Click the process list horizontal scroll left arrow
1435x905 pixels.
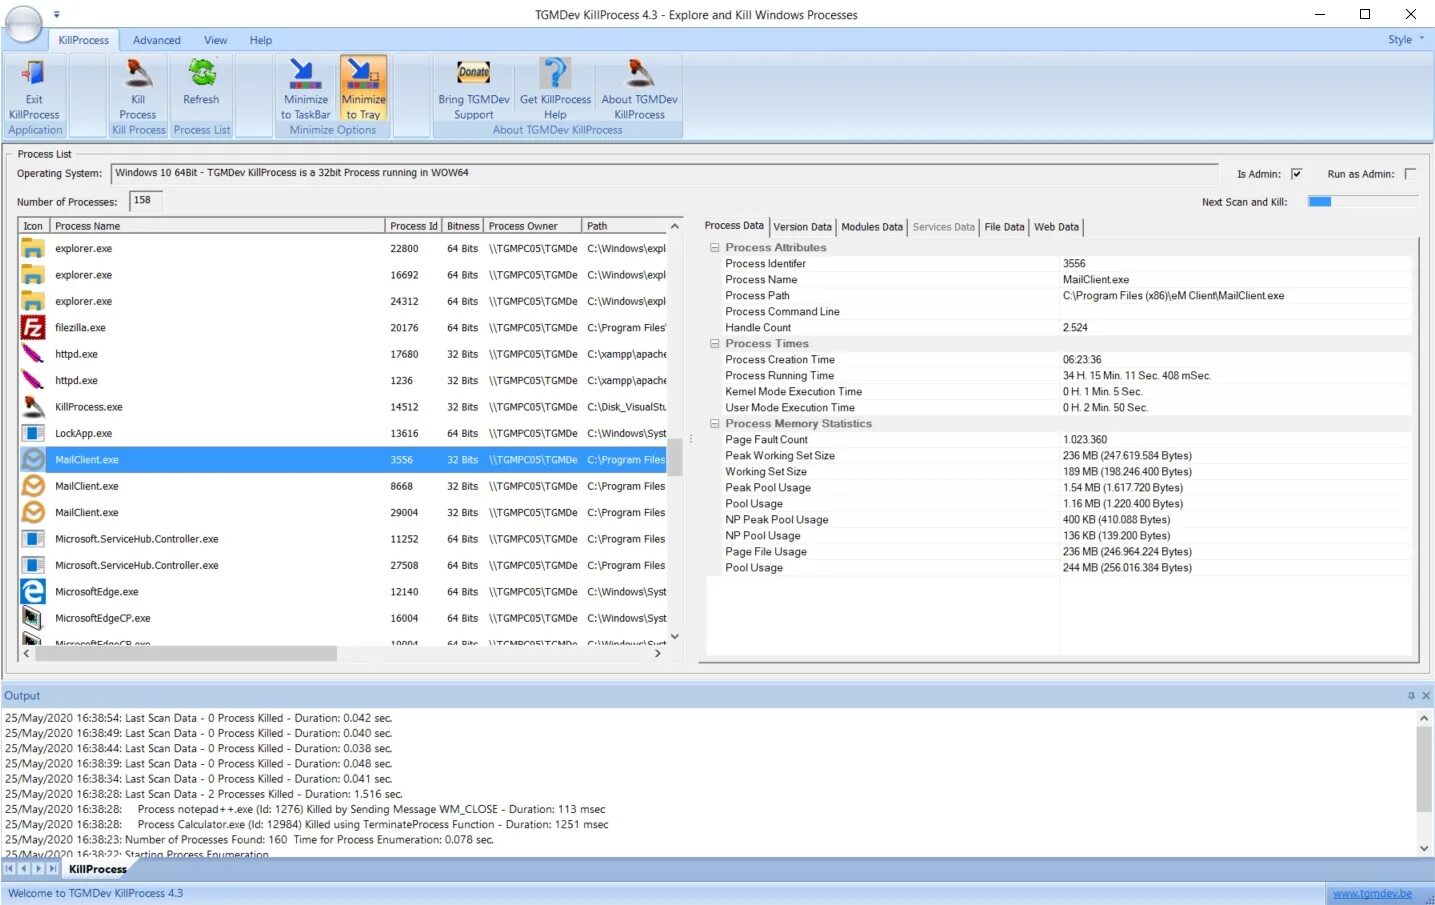(x=27, y=653)
